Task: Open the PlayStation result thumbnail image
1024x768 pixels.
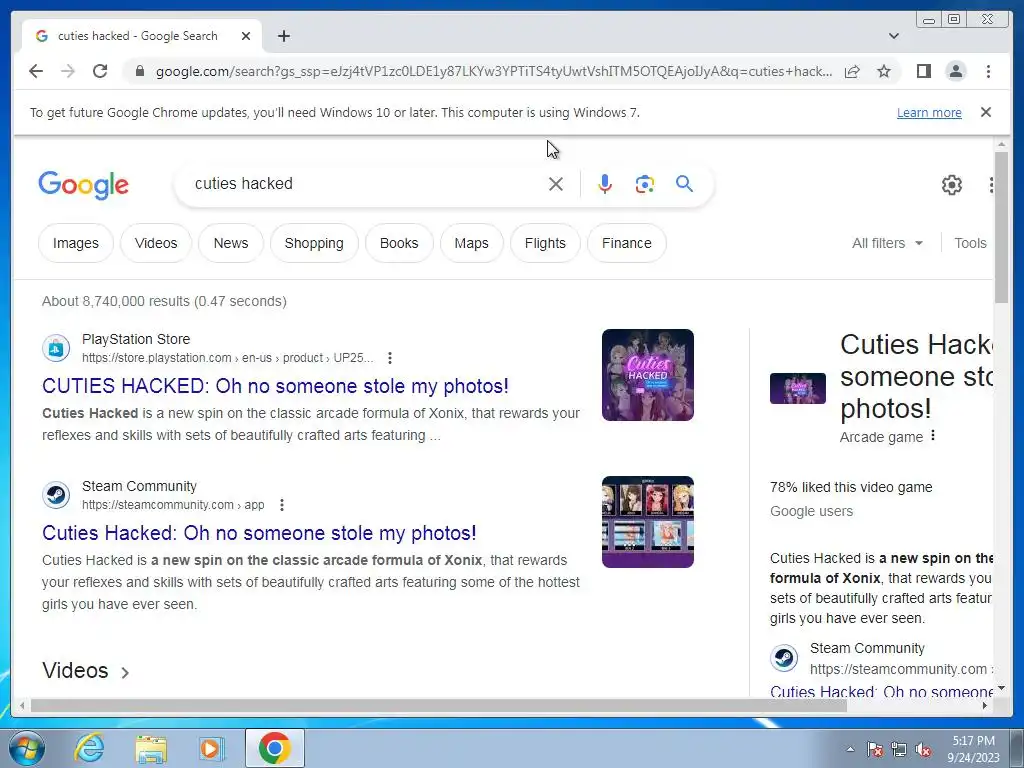Action: [x=648, y=375]
